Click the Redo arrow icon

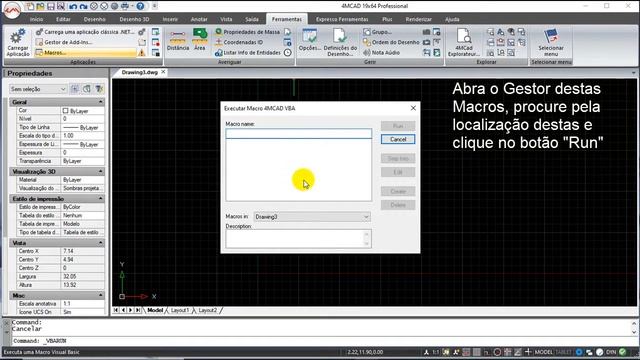point(83,6)
